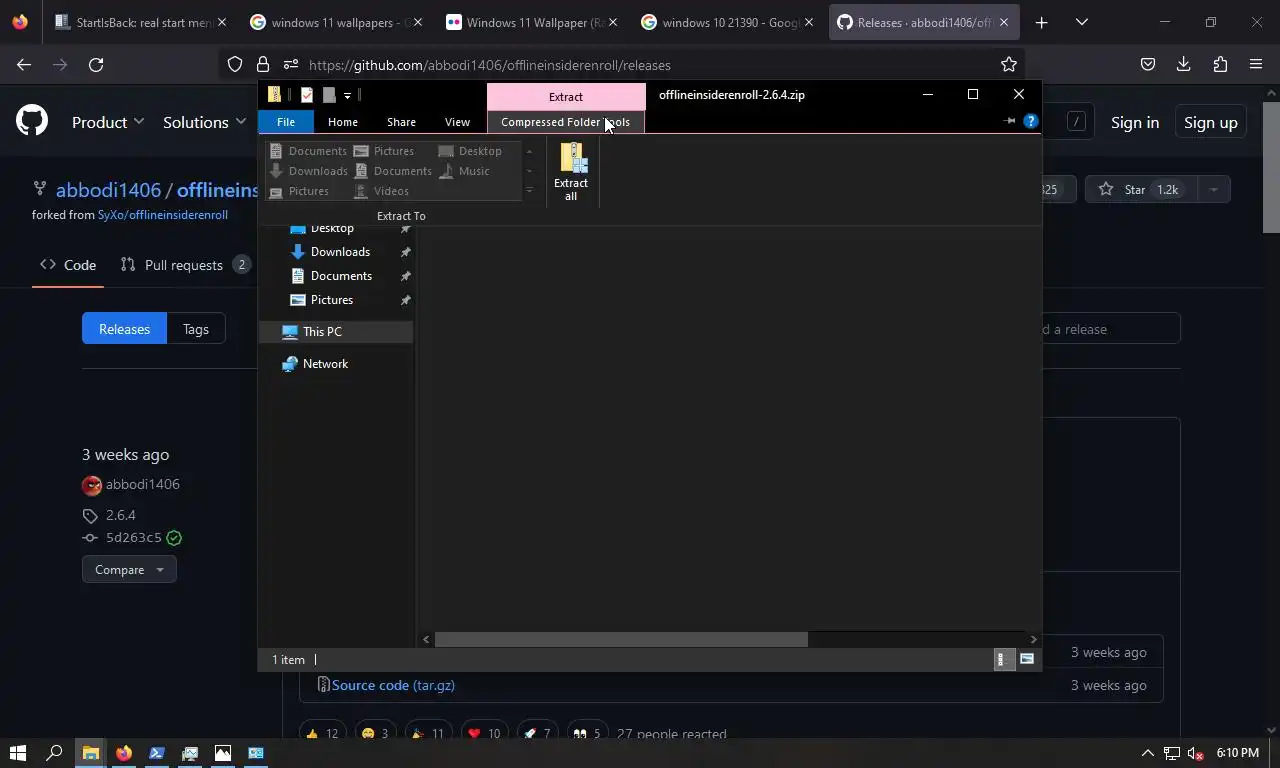Click the right arrow of Explorer's horizontal scrollbar
The height and width of the screenshot is (768, 1280).
[1033, 639]
